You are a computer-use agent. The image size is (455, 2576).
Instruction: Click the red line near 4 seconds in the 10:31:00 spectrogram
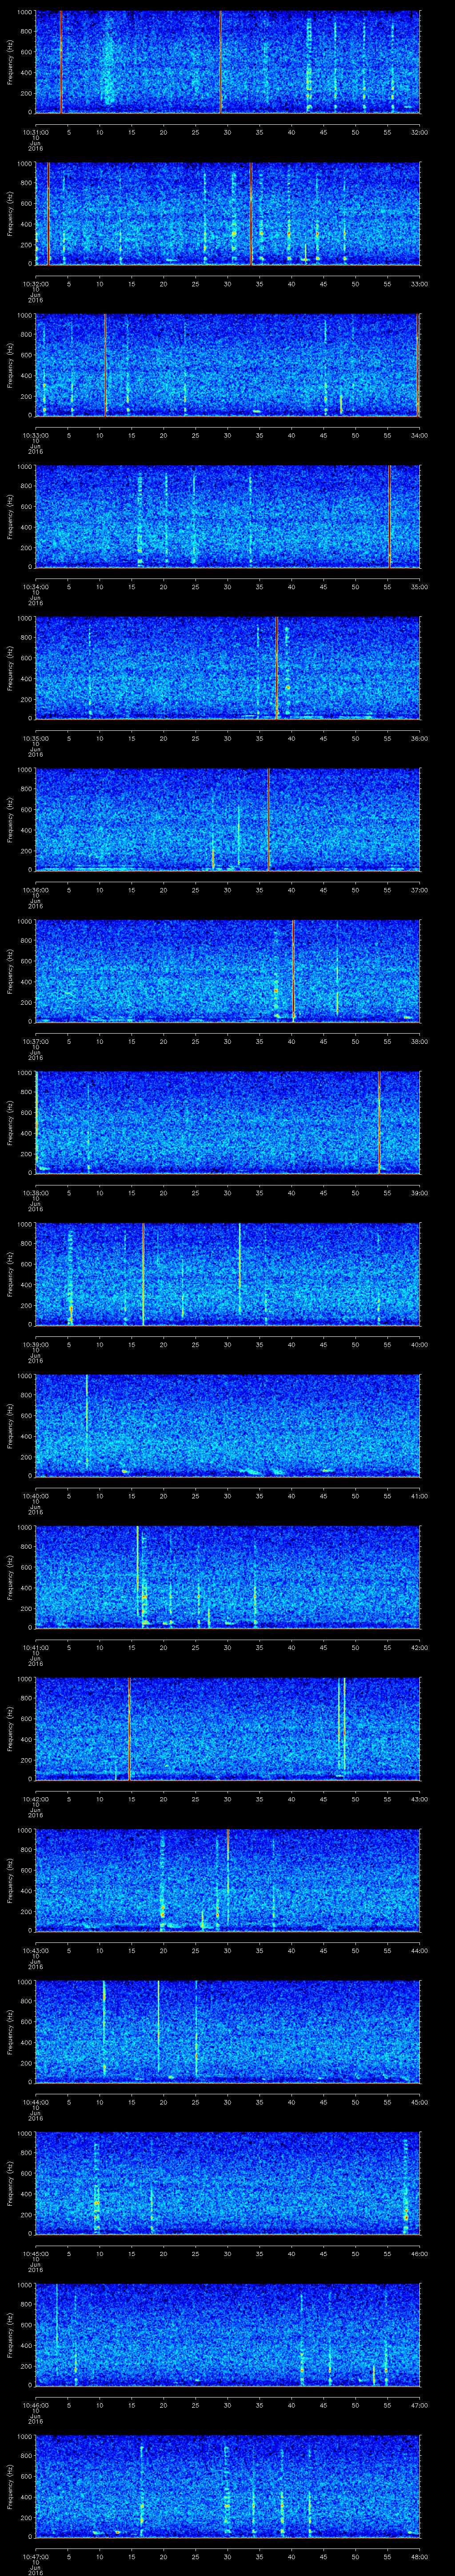(61, 62)
